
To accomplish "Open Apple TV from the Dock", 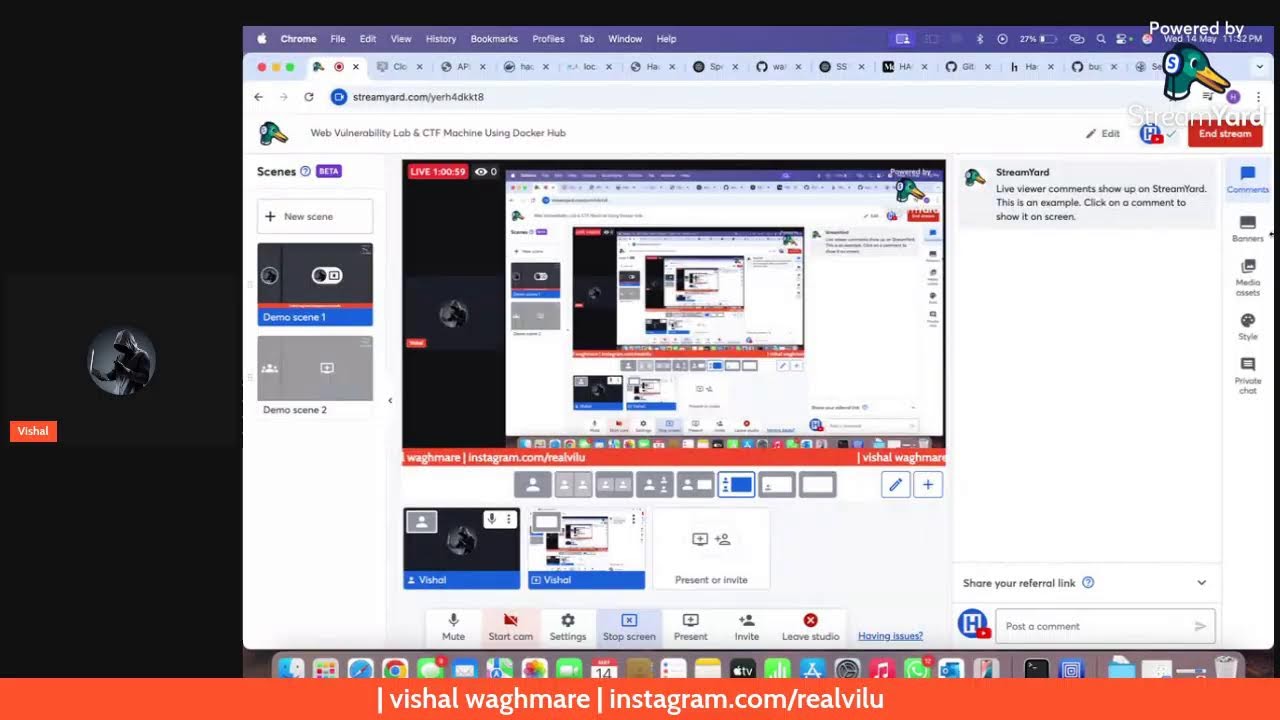I will coord(742,668).
